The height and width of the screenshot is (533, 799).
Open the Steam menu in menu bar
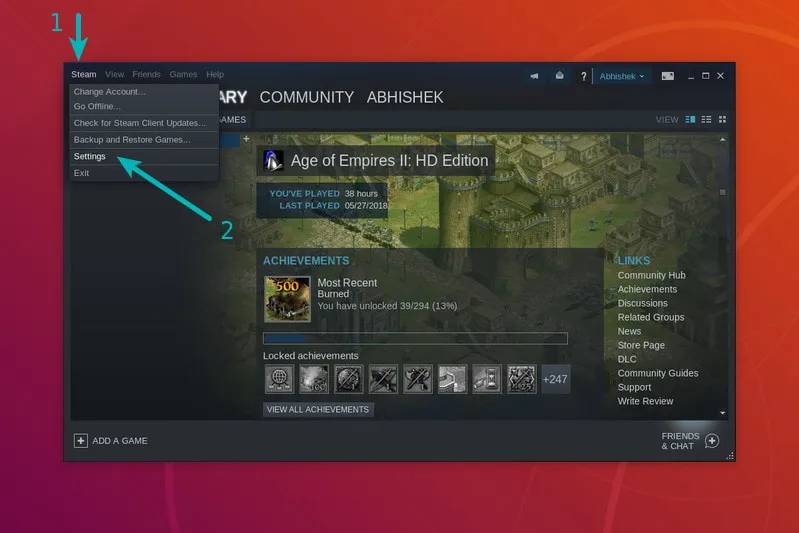coord(84,74)
